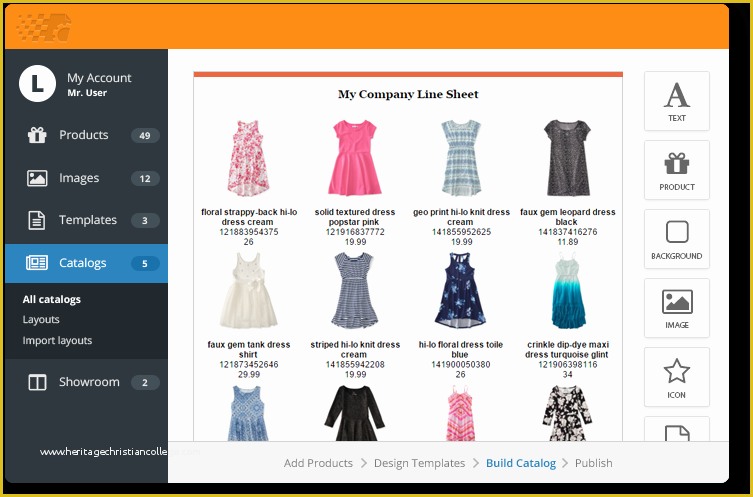Screen dimensions: 753x497
Task: Open the Catalogs menu item
Action: click(x=86, y=263)
